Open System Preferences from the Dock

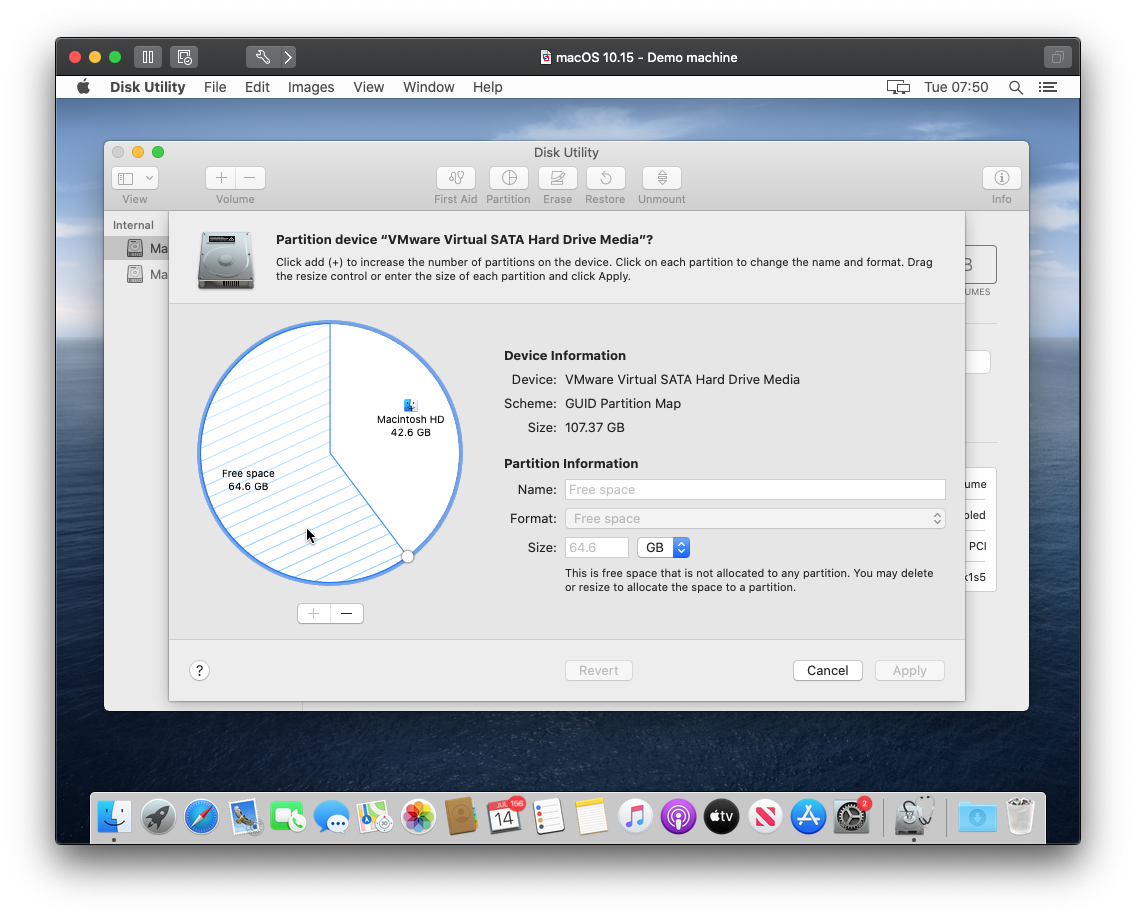tap(852, 817)
